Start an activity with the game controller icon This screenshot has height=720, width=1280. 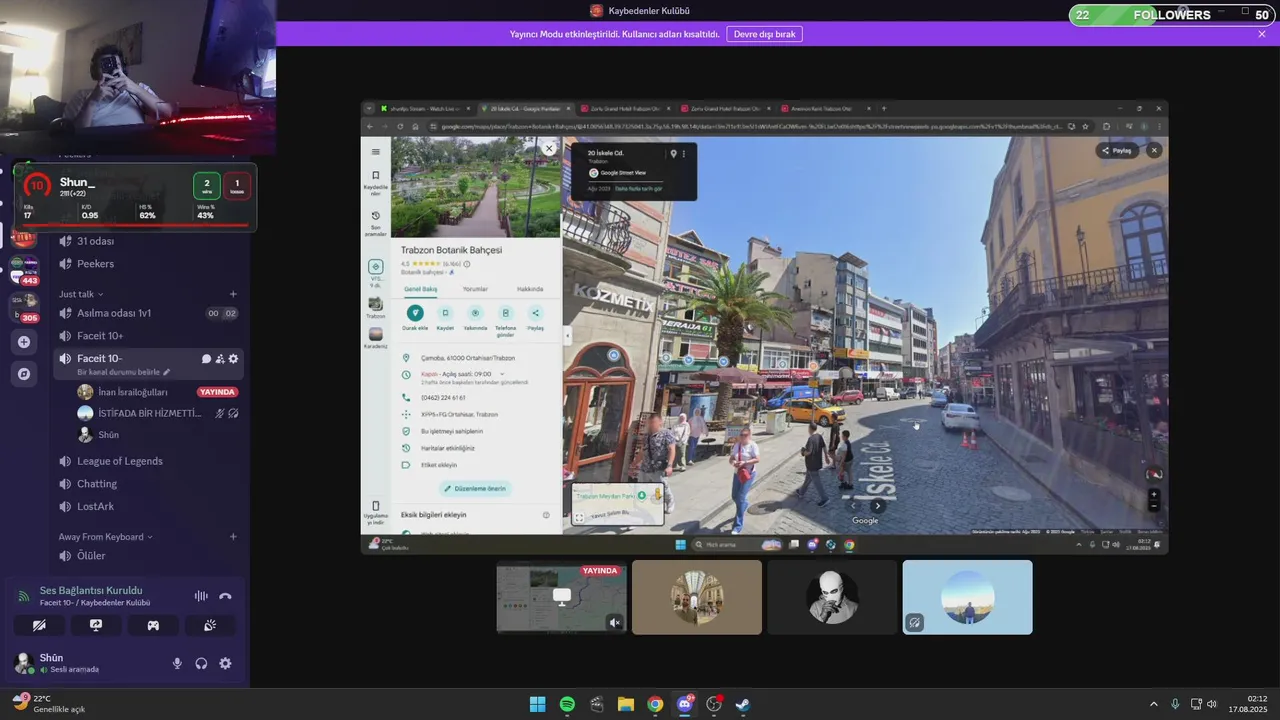(153, 625)
